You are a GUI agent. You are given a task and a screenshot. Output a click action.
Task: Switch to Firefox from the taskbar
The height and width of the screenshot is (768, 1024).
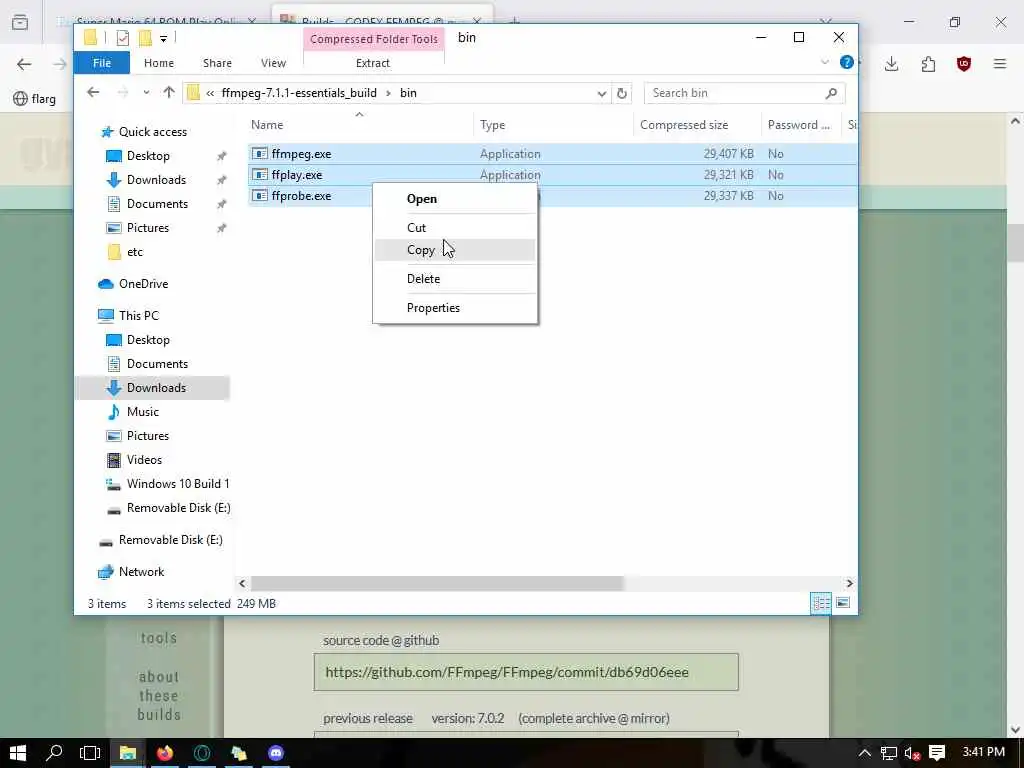[165, 753]
